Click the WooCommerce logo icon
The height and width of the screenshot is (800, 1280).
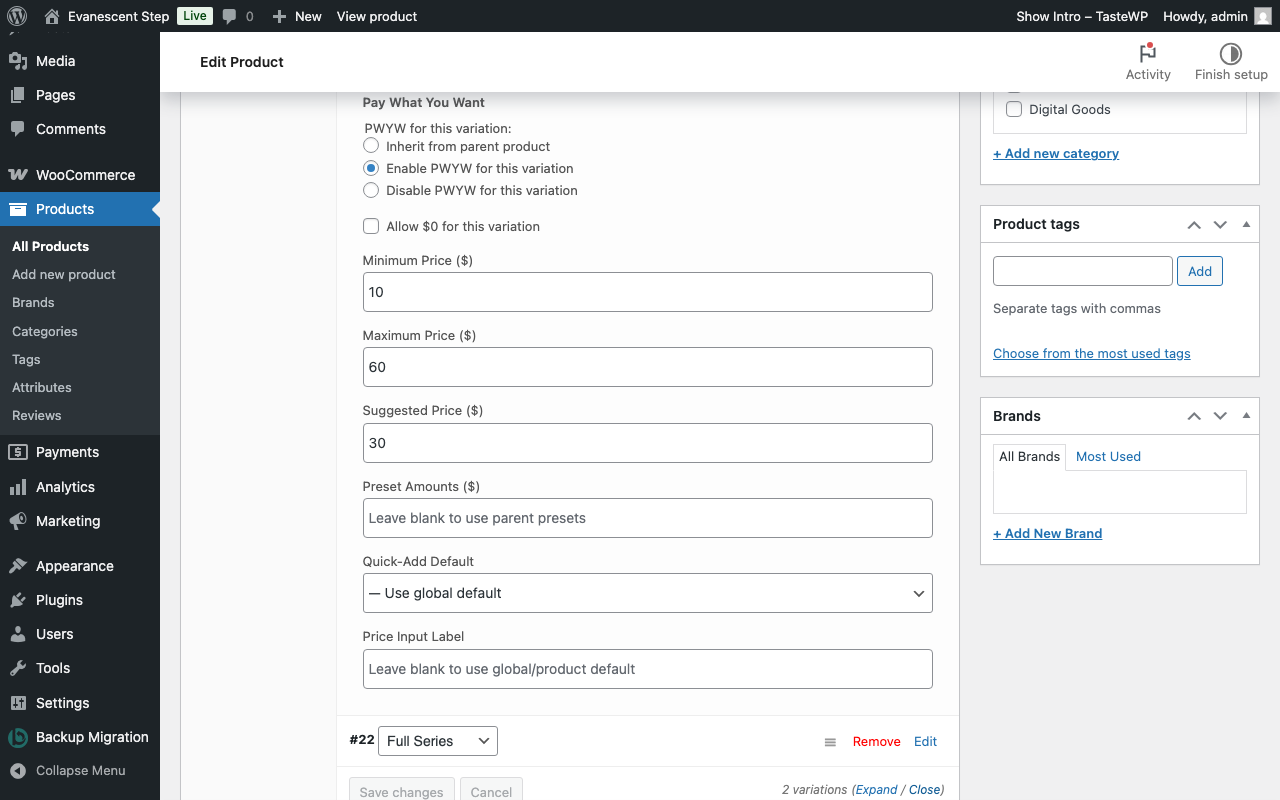tap(18, 175)
